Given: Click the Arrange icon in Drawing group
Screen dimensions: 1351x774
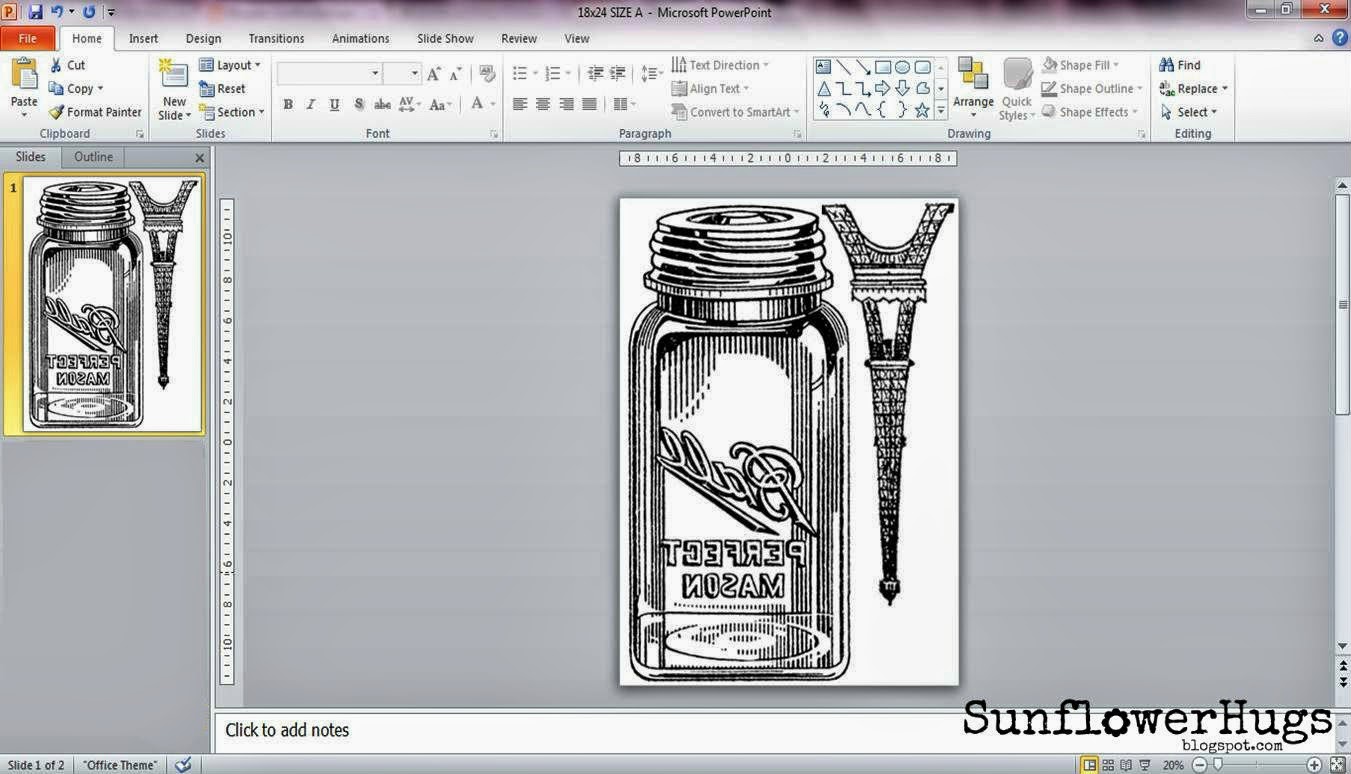Looking at the screenshot, I should click(x=972, y=88).
